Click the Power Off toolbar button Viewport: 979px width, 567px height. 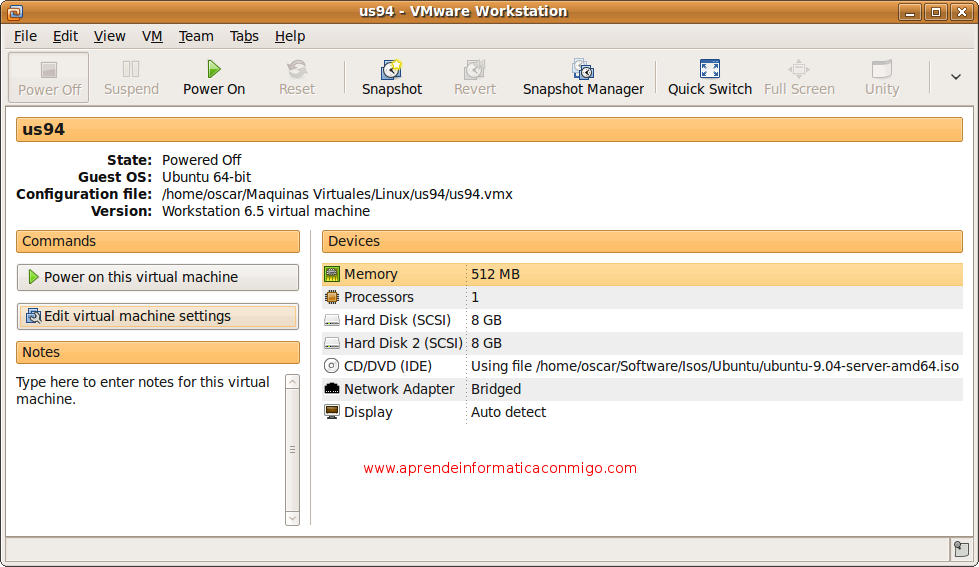[x=49, y=77]
